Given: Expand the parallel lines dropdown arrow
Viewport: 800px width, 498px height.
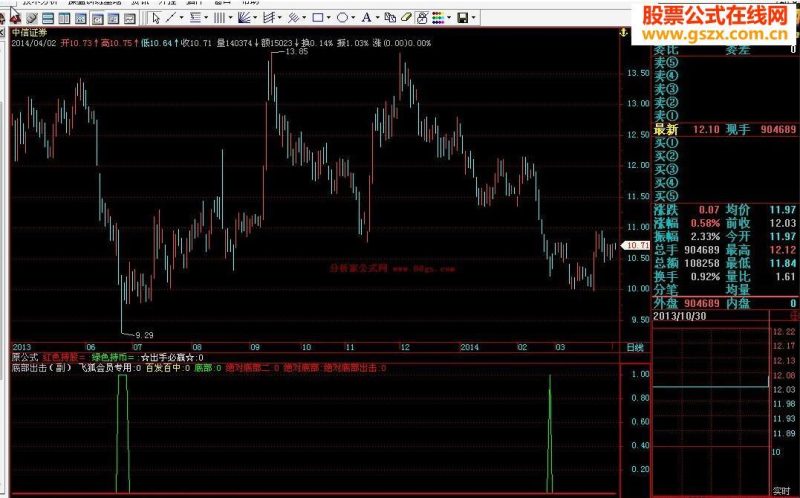Looking at the screenshot, I should coord(206,18).
